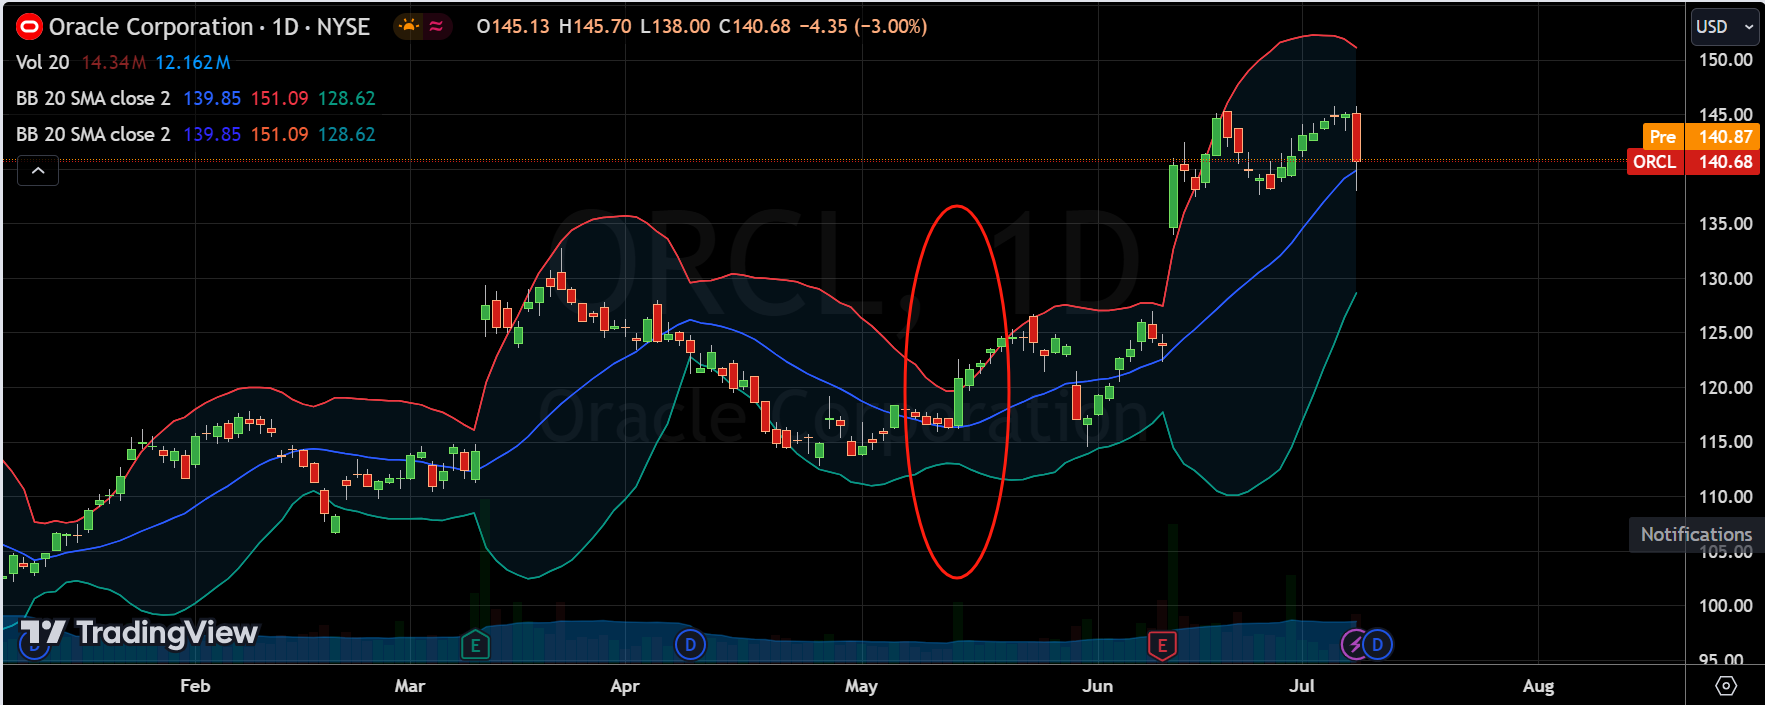Click the purple lightning marker in July
This screenshot has width=1765, height=705.
tap(1355, 645)
